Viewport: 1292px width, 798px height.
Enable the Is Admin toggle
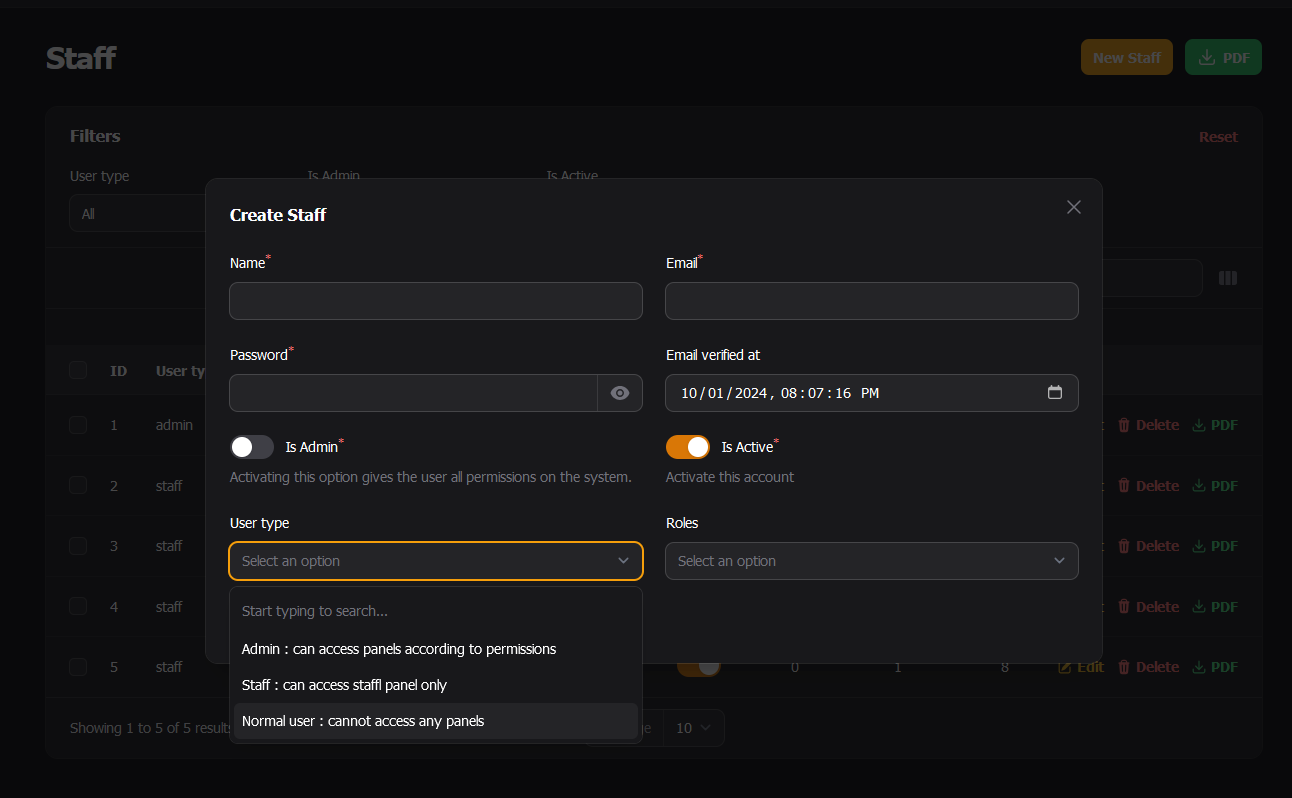[x=252, y=447]
